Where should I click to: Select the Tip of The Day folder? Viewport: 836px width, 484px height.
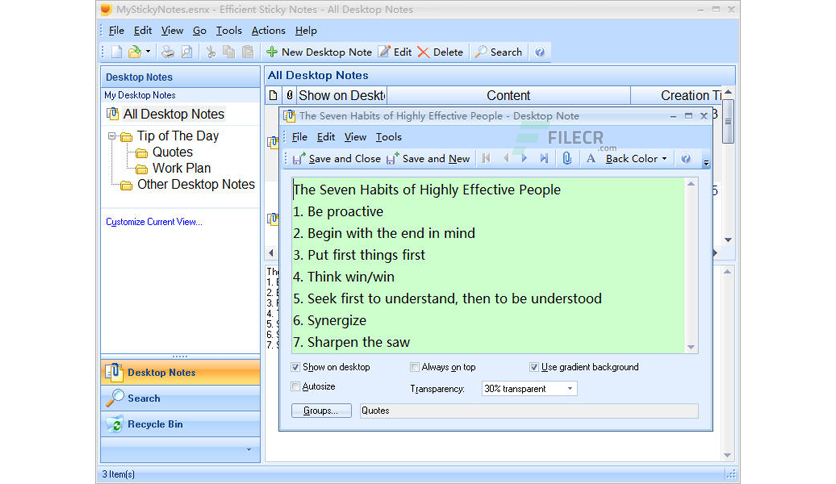point(177,136)
